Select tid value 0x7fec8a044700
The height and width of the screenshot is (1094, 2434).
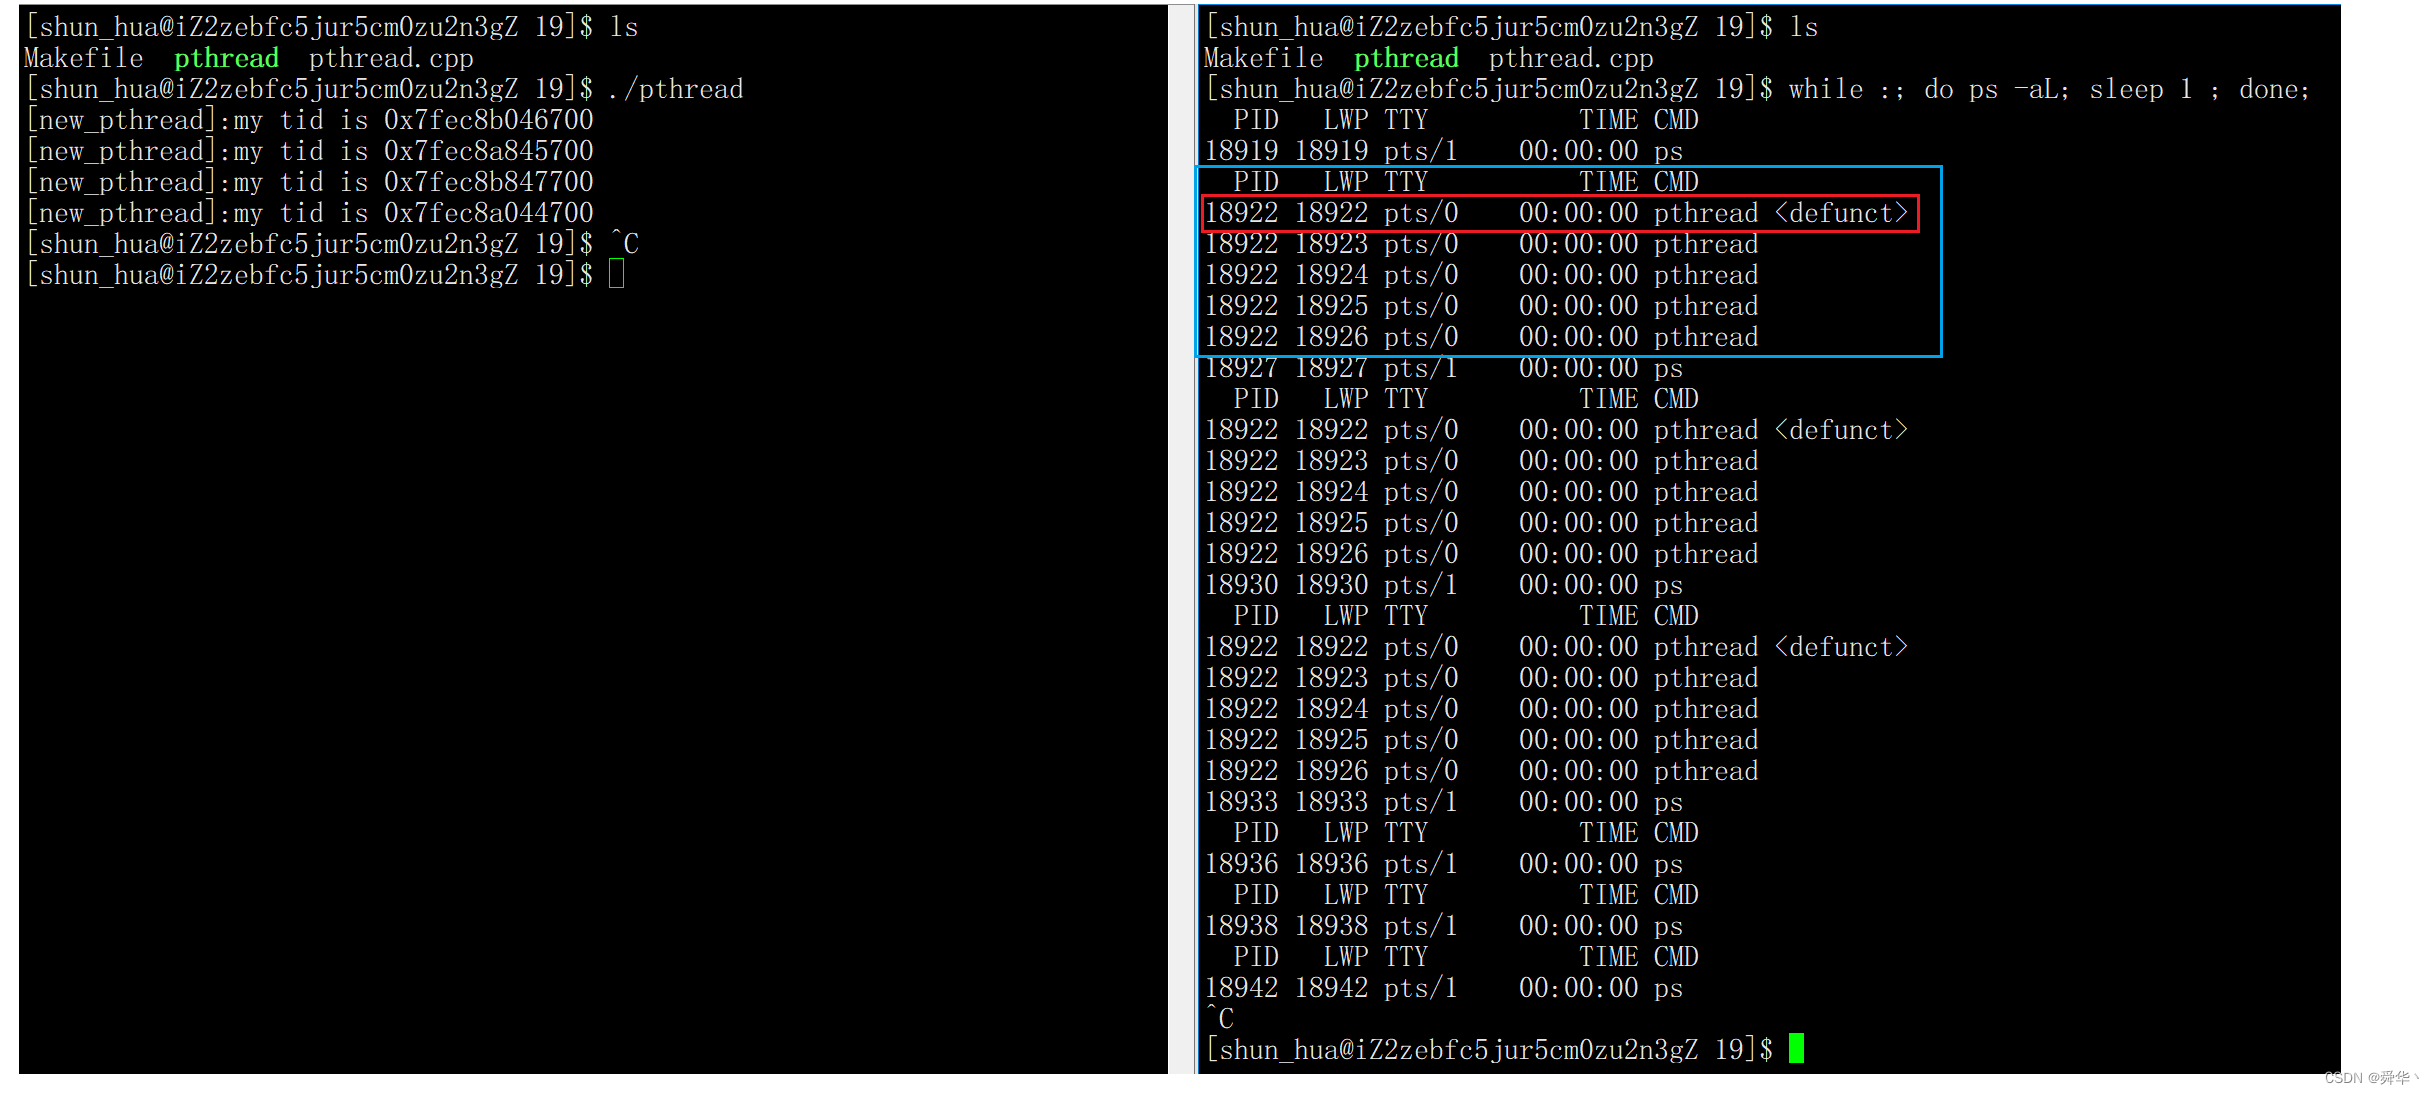coord(489,213)
